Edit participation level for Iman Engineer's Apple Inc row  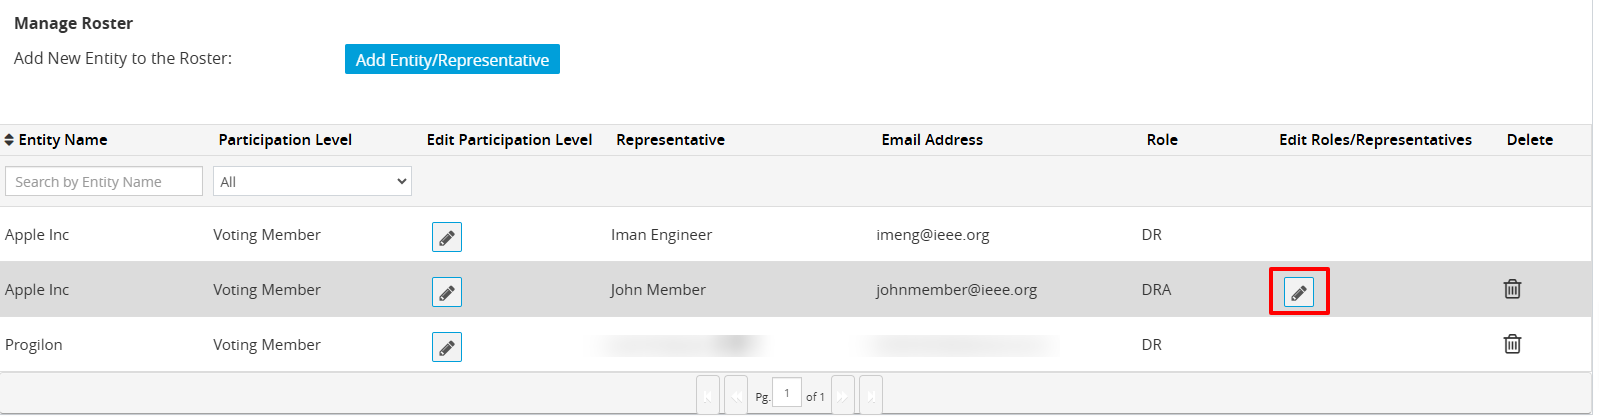pyautogui.click(x=447, y=237)
